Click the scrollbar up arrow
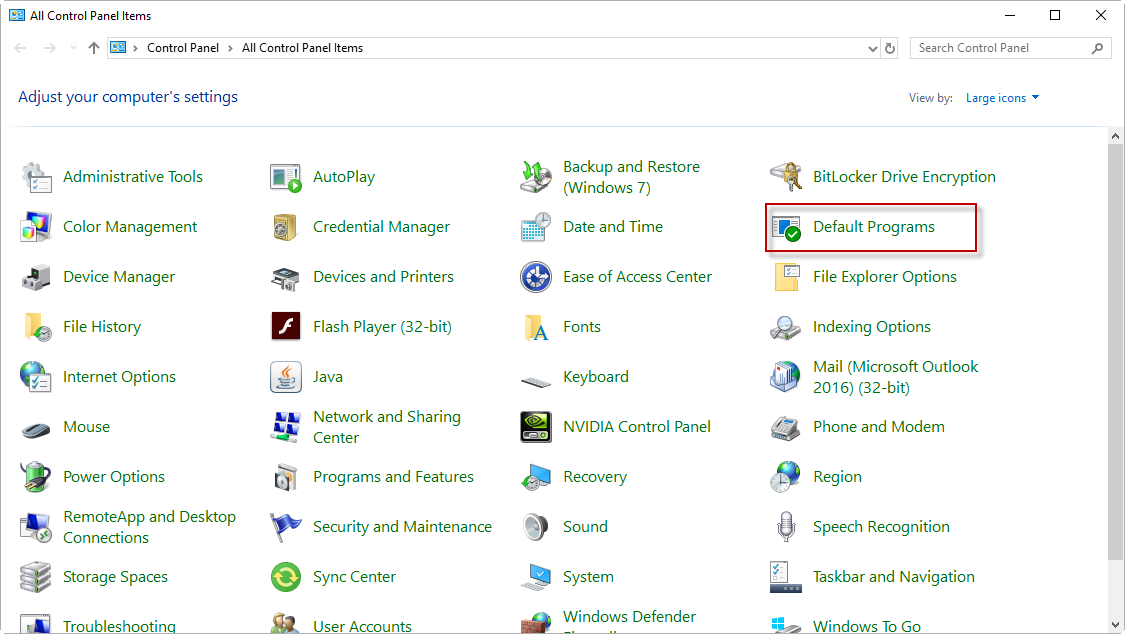Screen dimensions: 1125x634 1115,136
